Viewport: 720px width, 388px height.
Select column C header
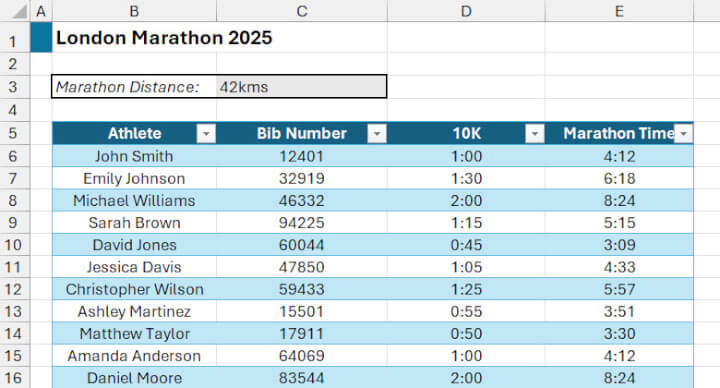tap(302, 11)
